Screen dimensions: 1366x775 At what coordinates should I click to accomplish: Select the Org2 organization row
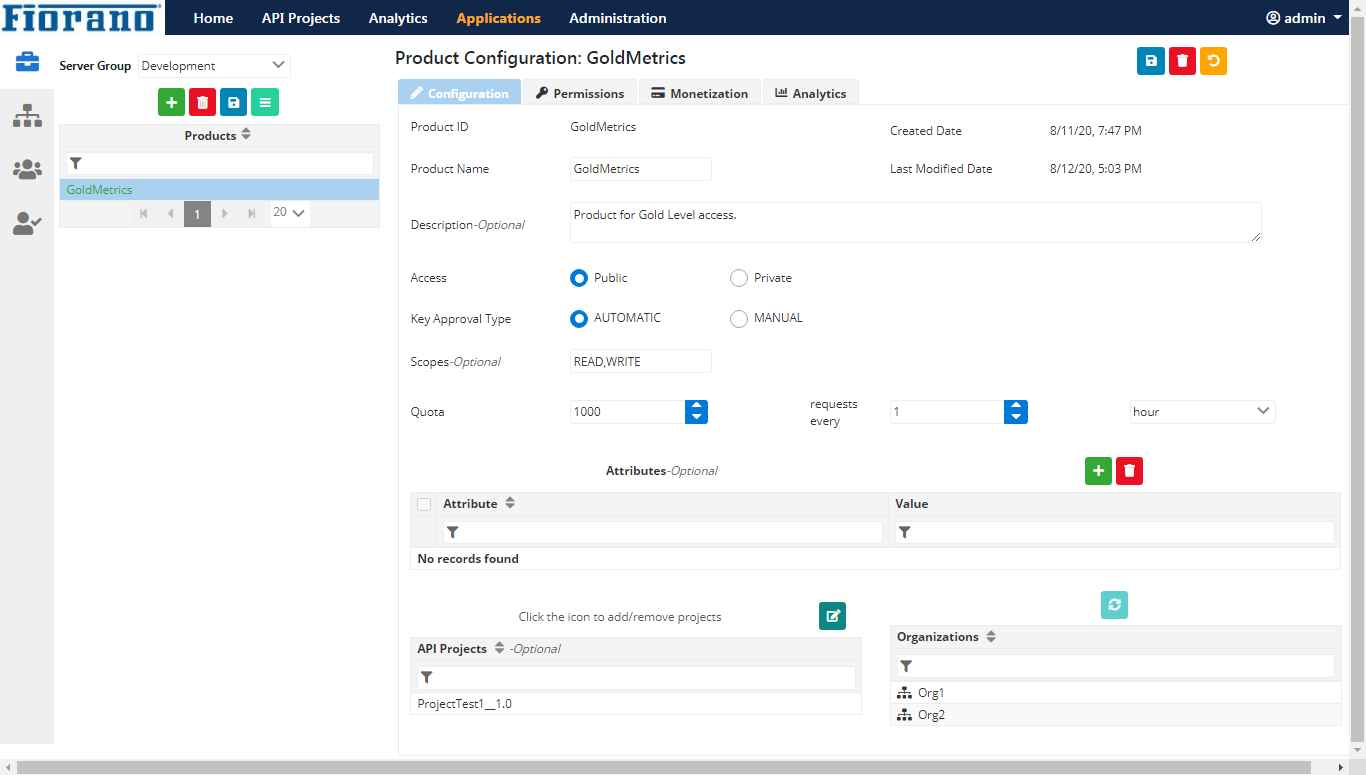coord(1115,715)
